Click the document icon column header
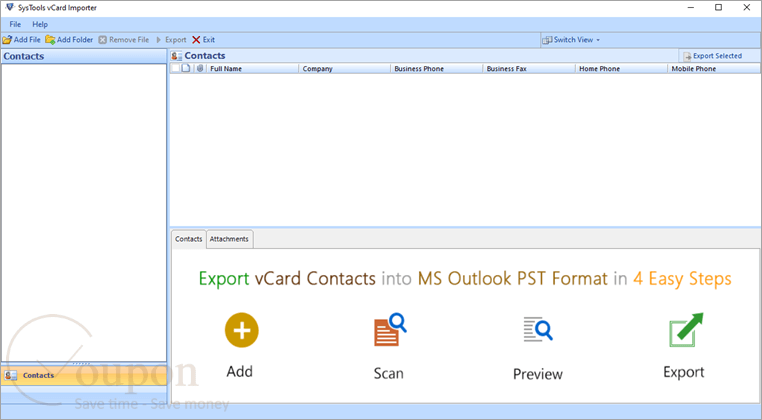Image resolution: width=762 pixels, height=420 pixels. tap(186, 69)
